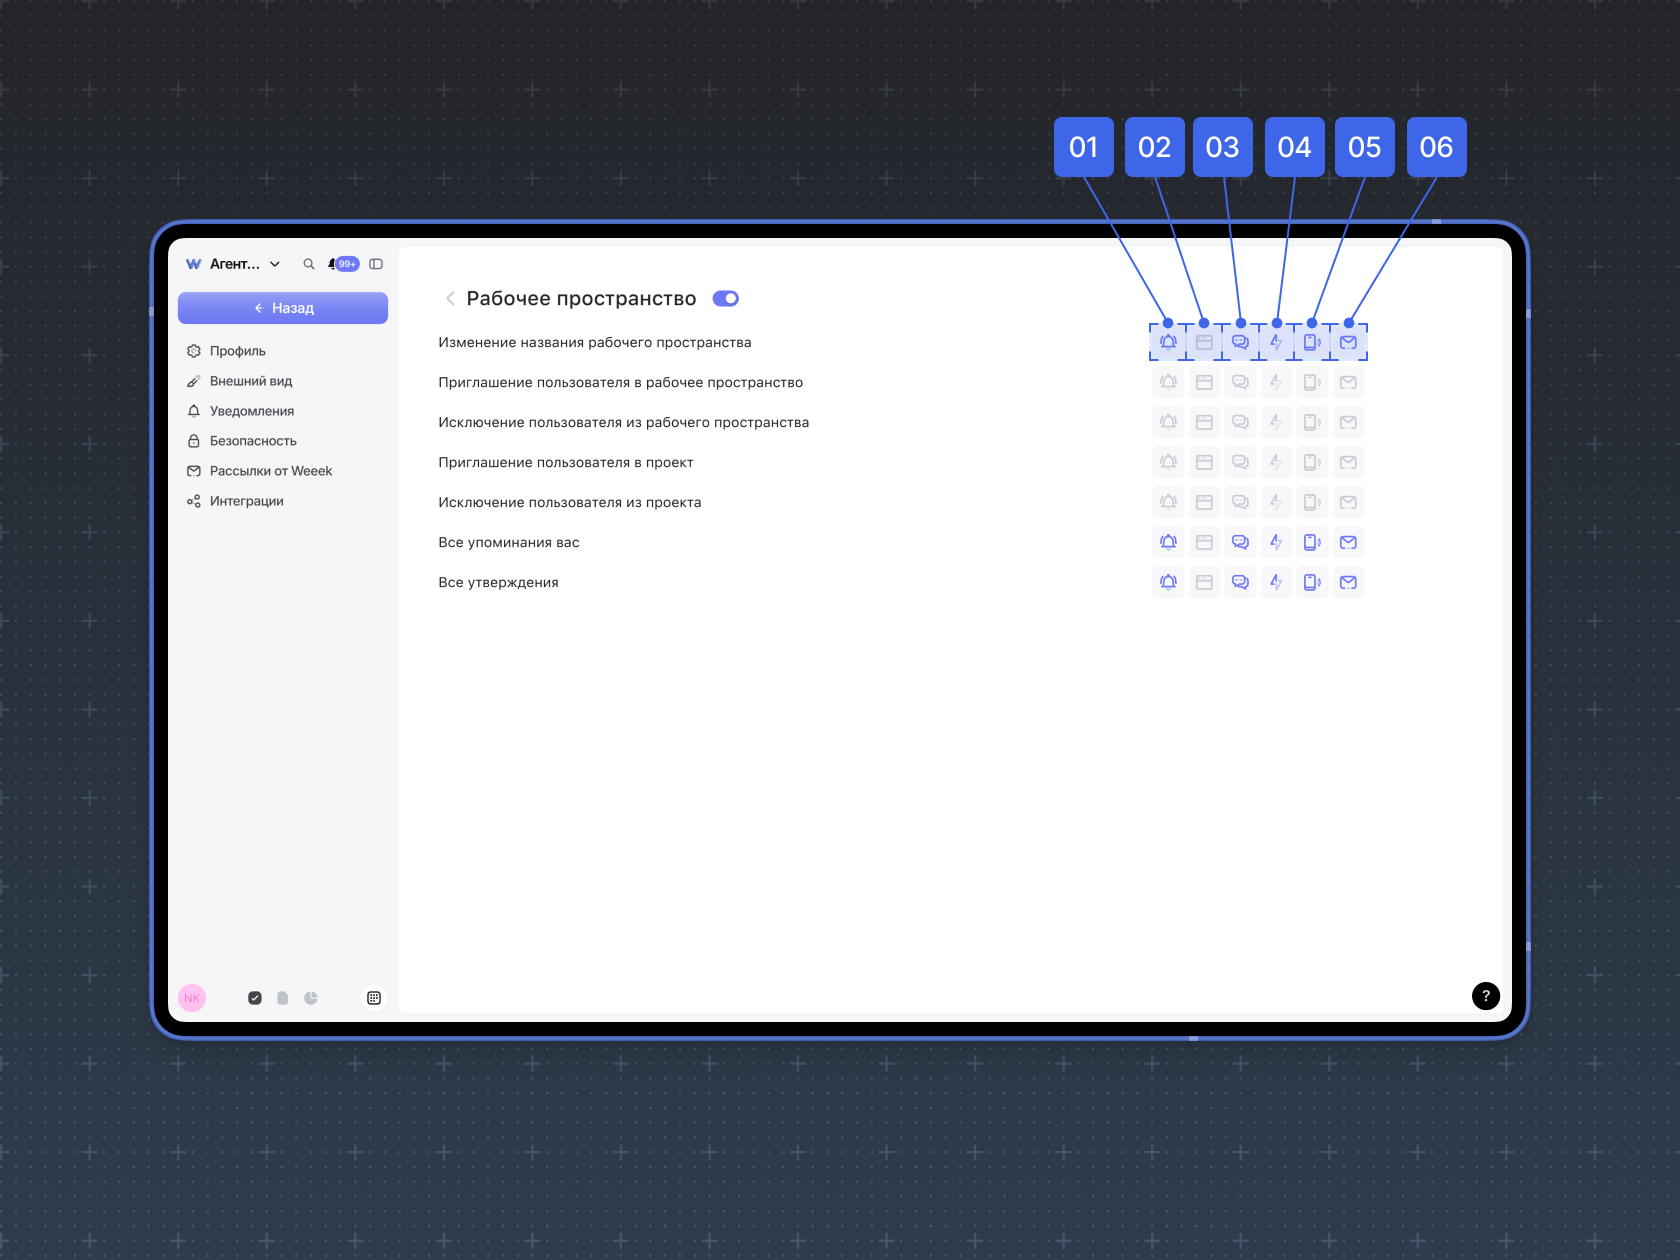Open the Интеграции settings section

(x=246, y=501)
